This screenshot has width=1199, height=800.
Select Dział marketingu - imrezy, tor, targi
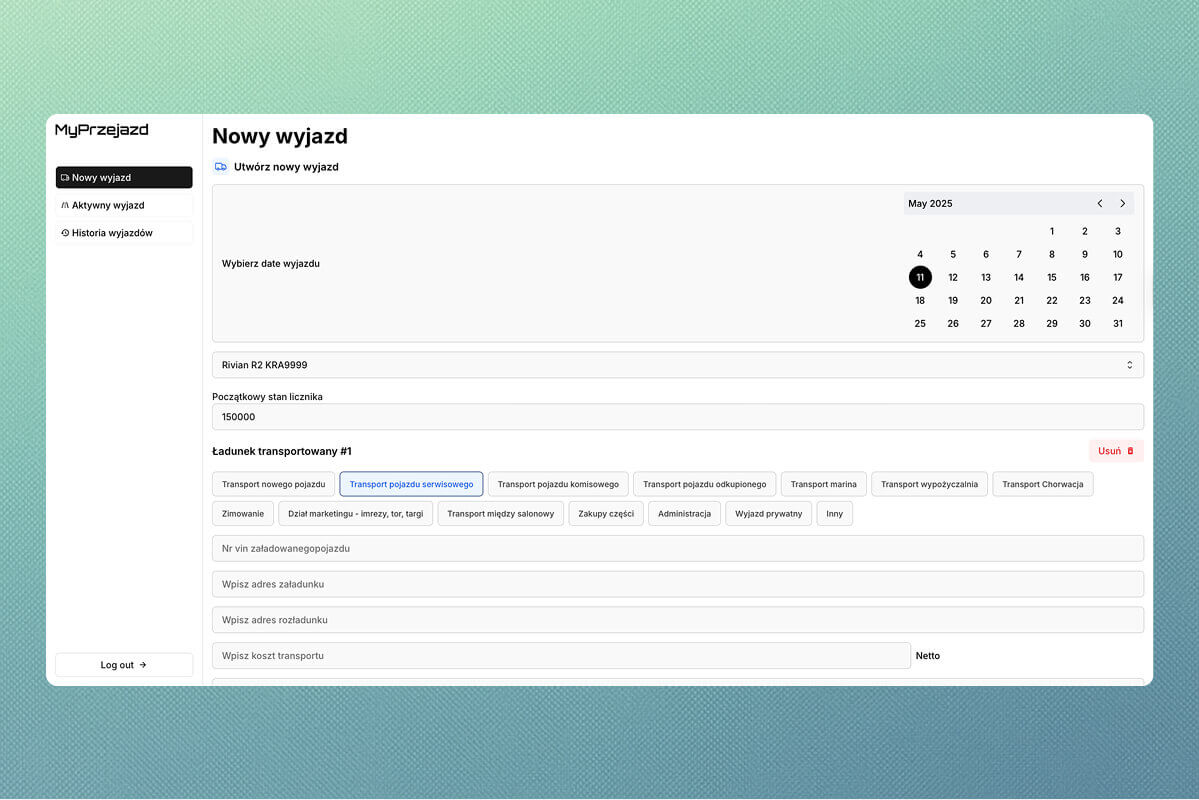click(356, 513)
